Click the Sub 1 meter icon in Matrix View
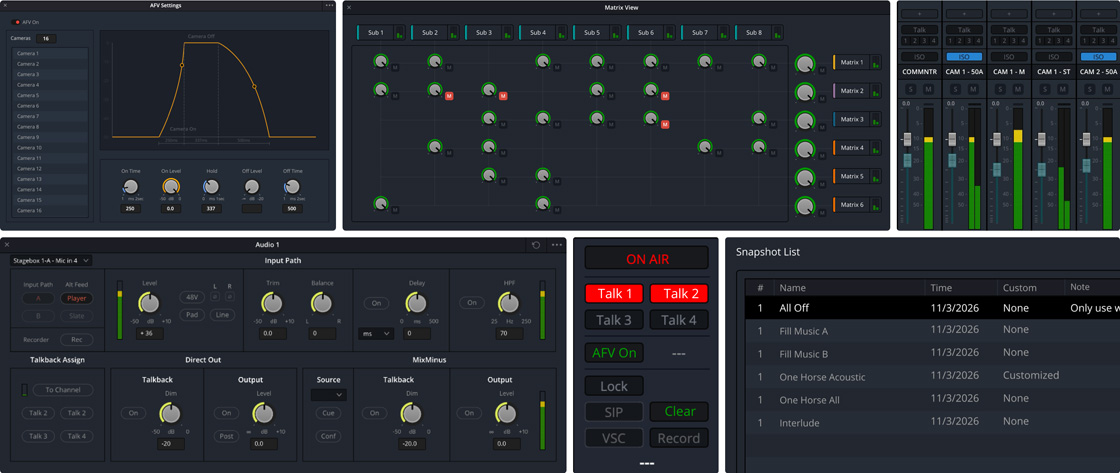 click(399, 33)
